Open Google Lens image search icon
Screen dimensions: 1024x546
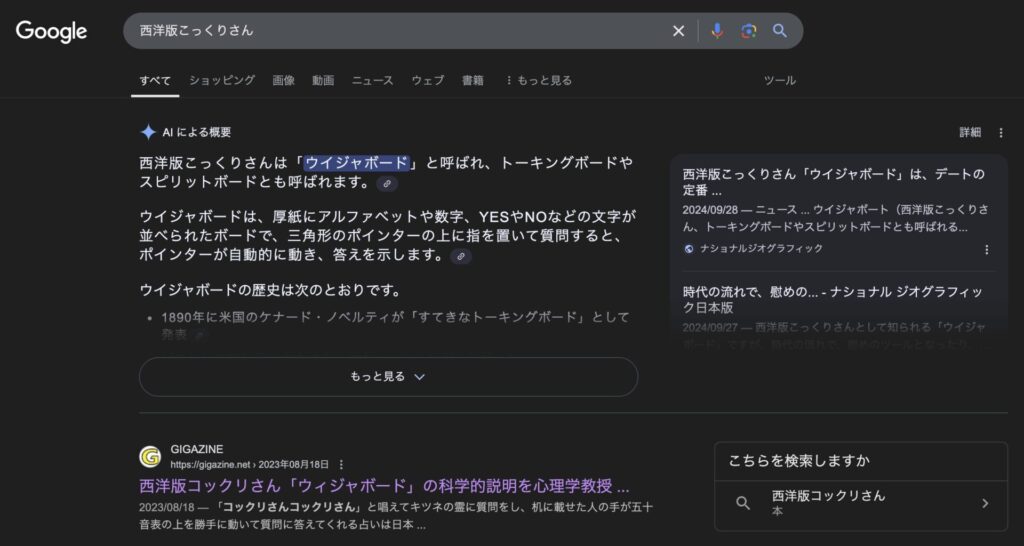point(748,31)
